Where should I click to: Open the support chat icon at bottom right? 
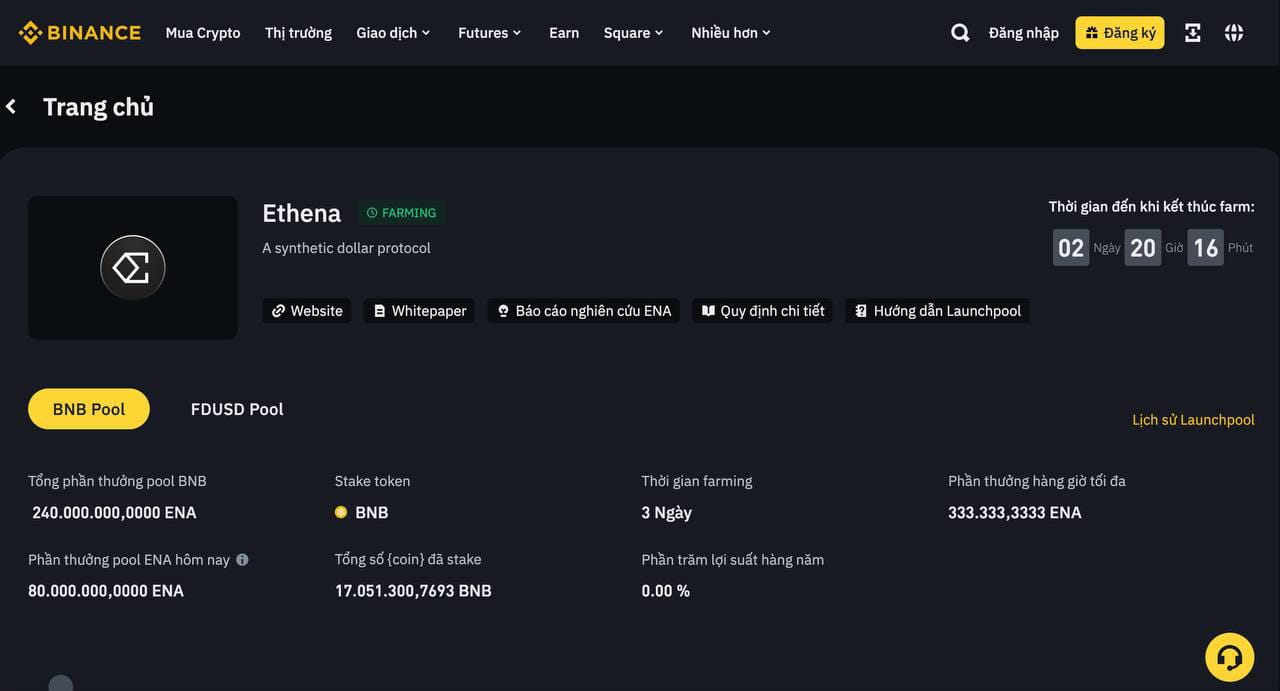[1229, 657]
